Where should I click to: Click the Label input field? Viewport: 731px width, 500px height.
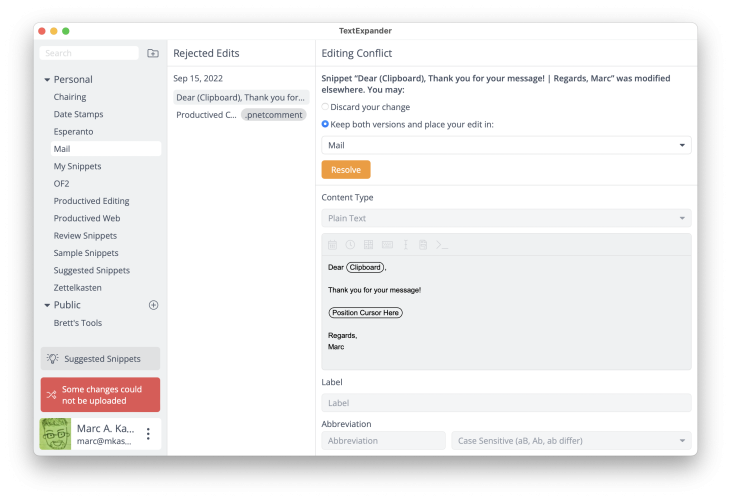pos(506,403)
